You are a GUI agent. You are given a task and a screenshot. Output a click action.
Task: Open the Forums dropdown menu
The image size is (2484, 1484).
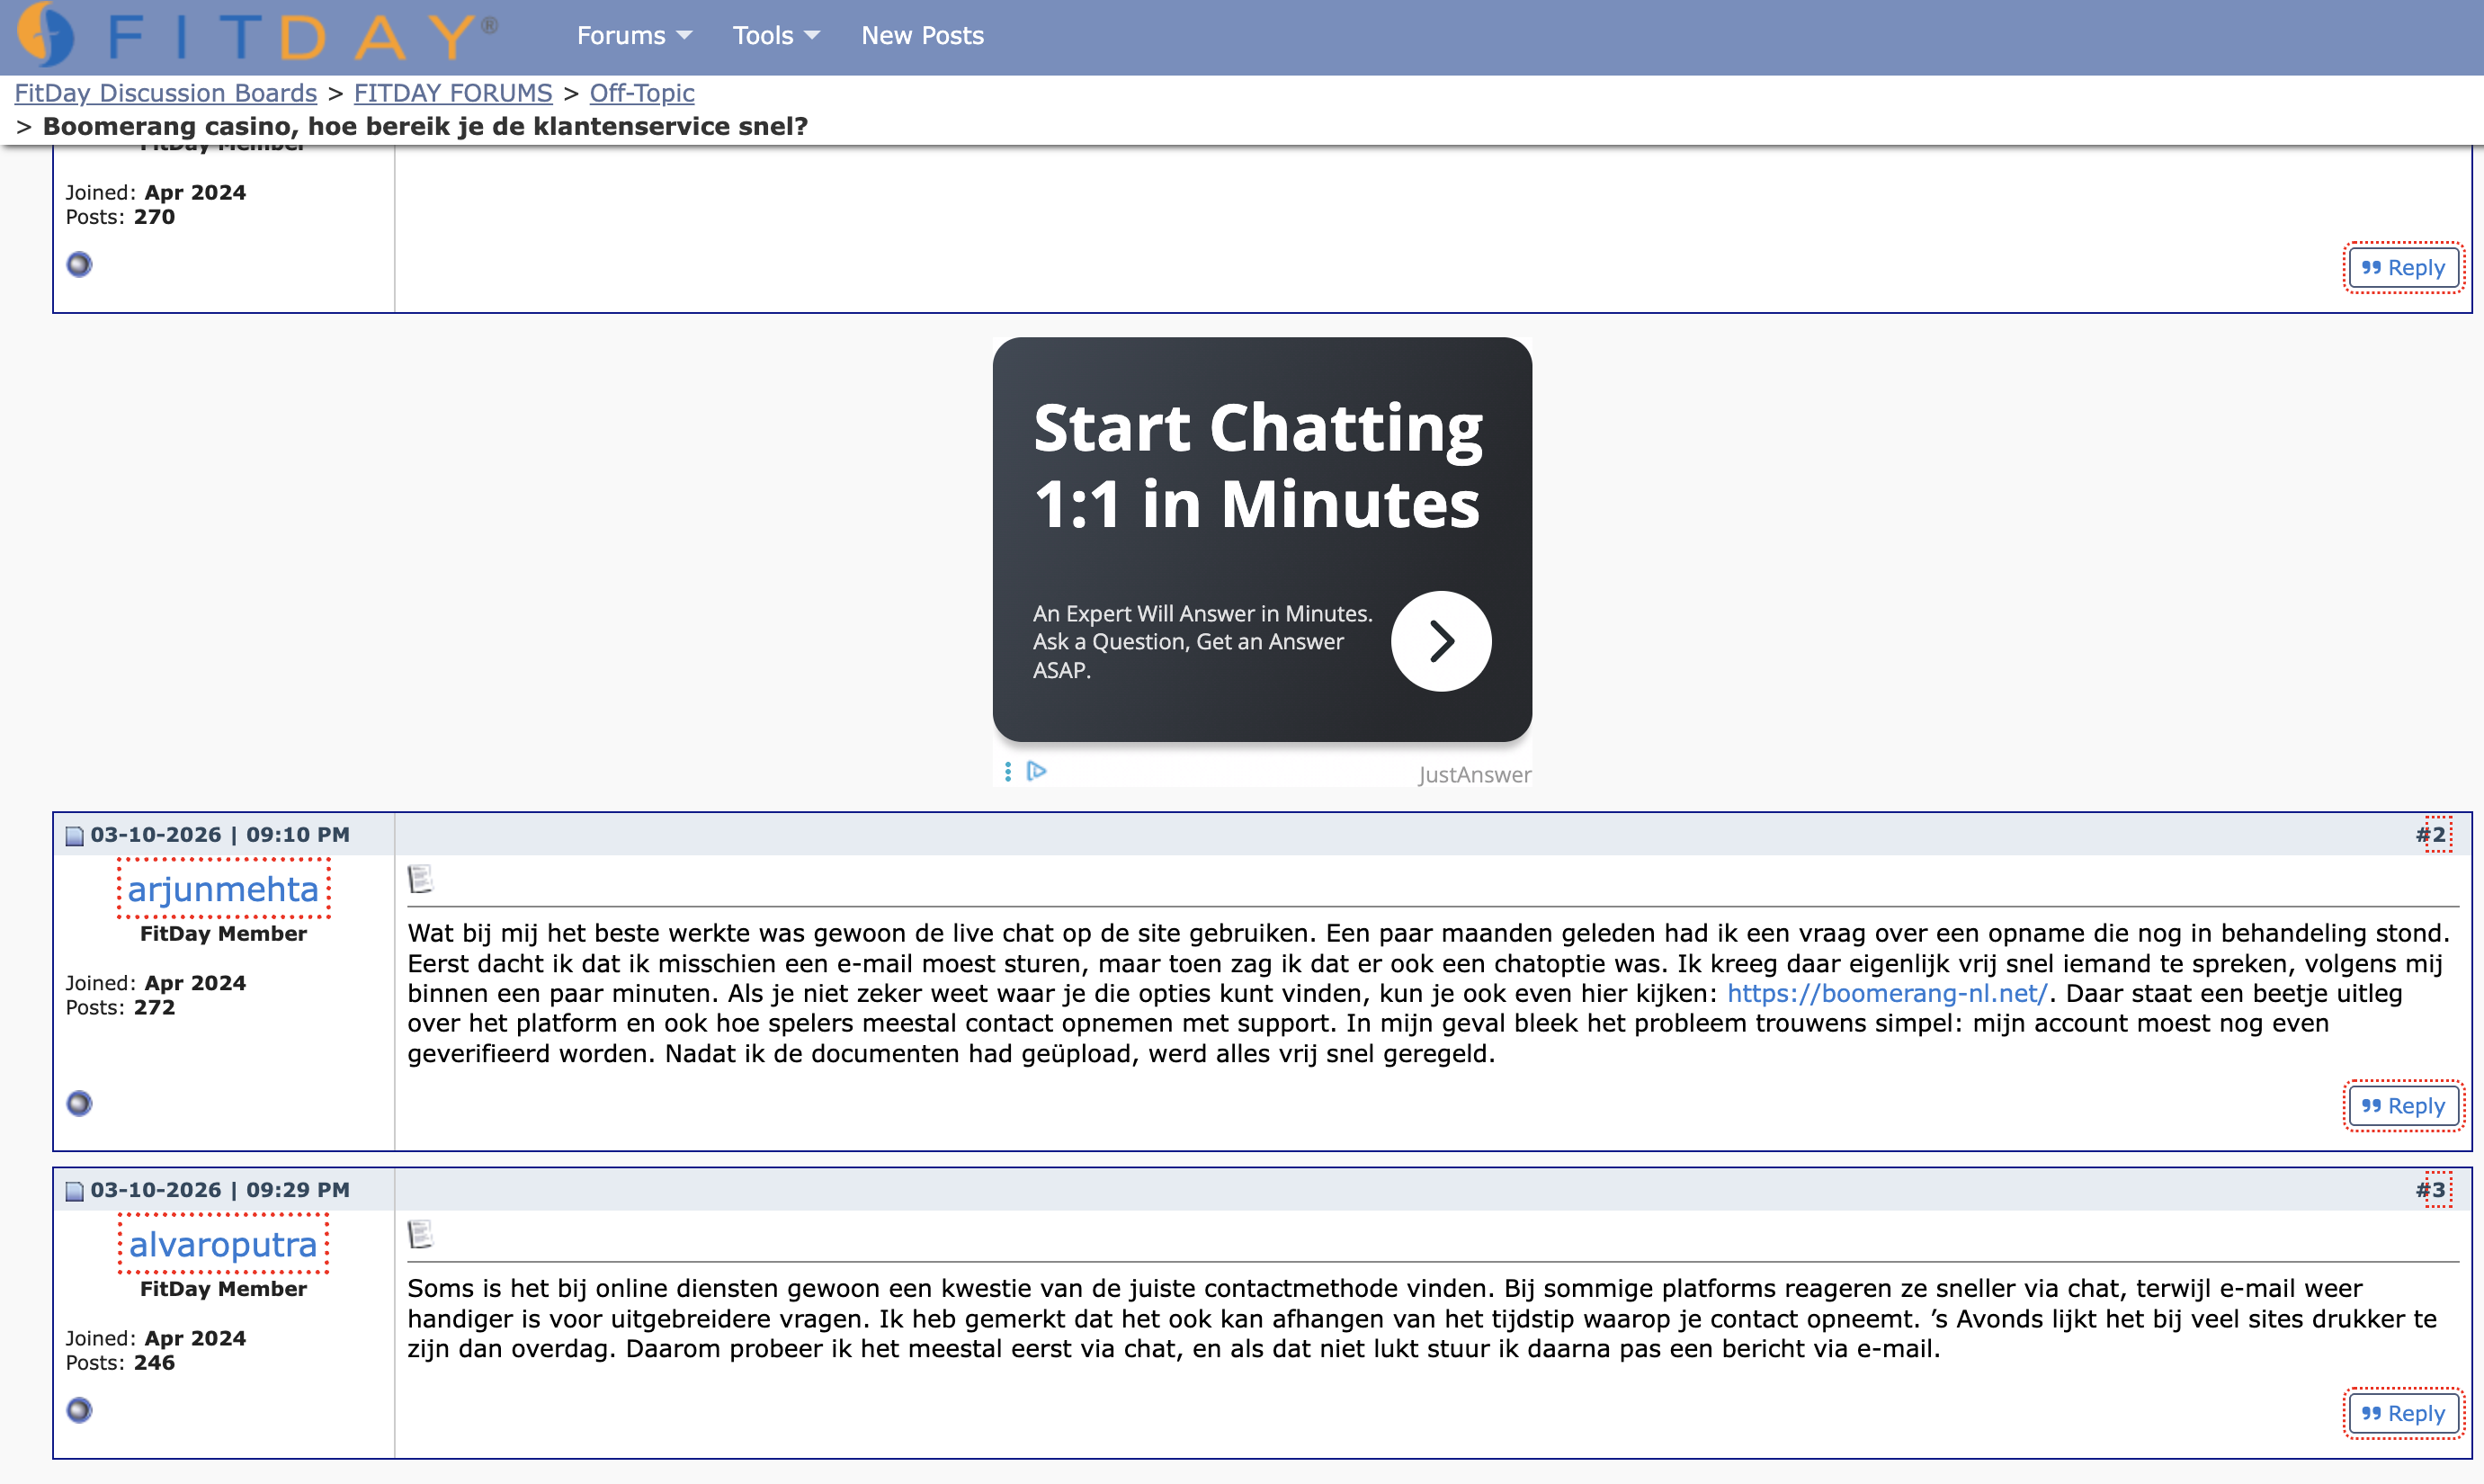coord(634,36)
